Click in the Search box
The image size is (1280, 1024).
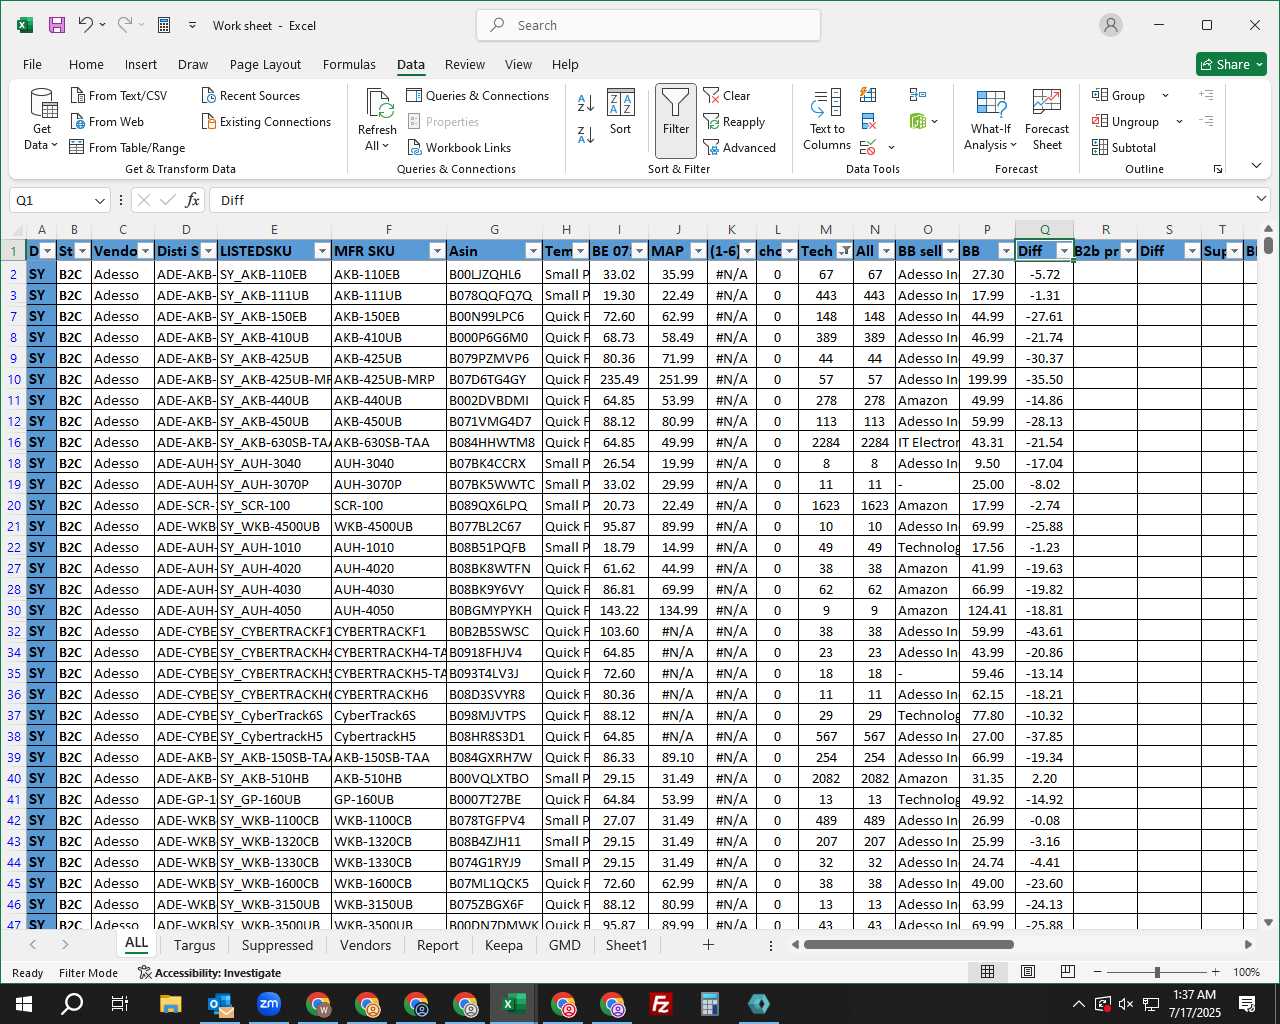pyautogui.click(x=648, y=25)
